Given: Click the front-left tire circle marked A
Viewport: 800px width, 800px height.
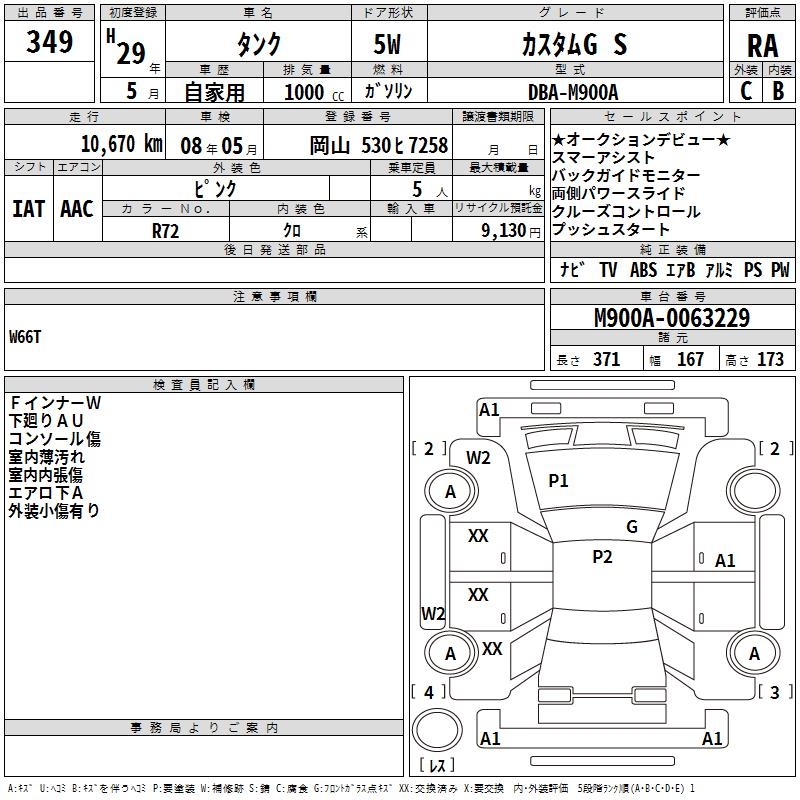Looking at the screenshot, I should click(x=451, y=491).
